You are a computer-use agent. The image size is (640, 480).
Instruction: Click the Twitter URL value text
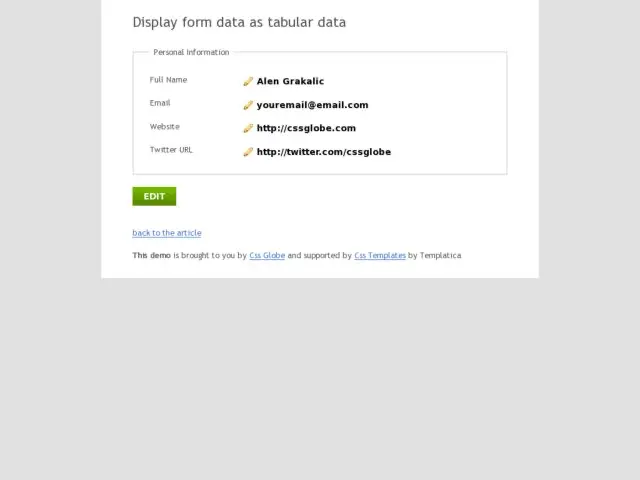tap(323, 152)
